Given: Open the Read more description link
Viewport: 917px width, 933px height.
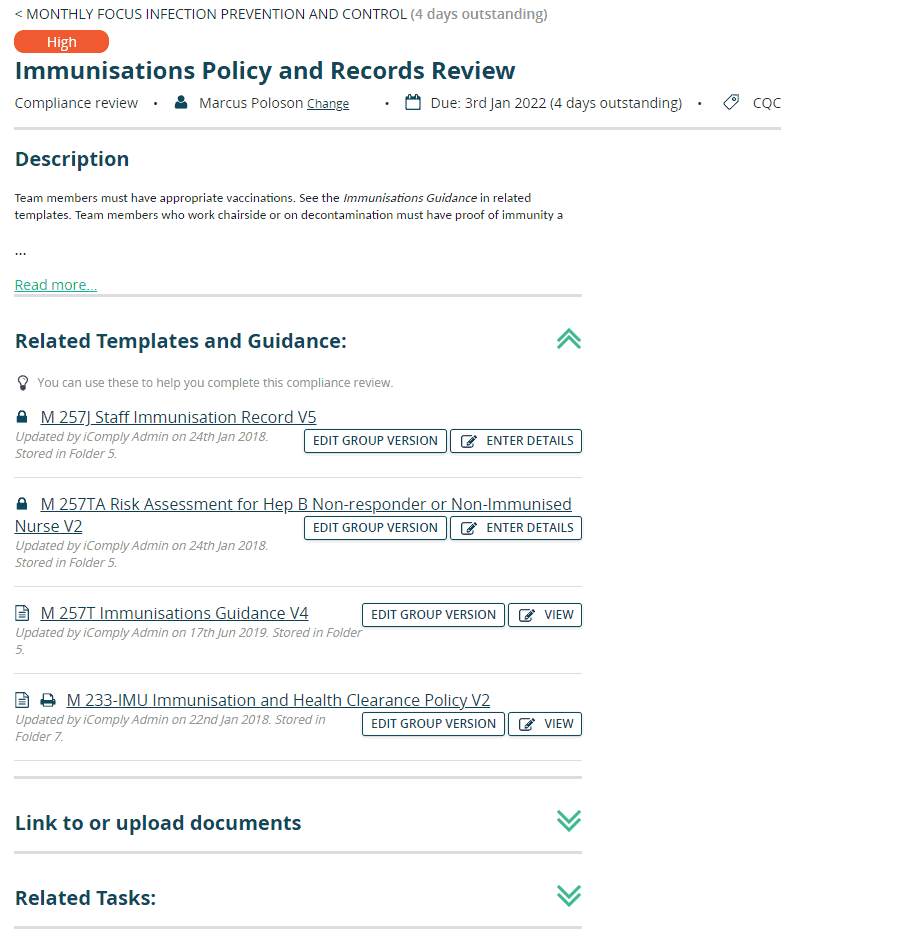Looking at the screenshot, I should point(56,285).
